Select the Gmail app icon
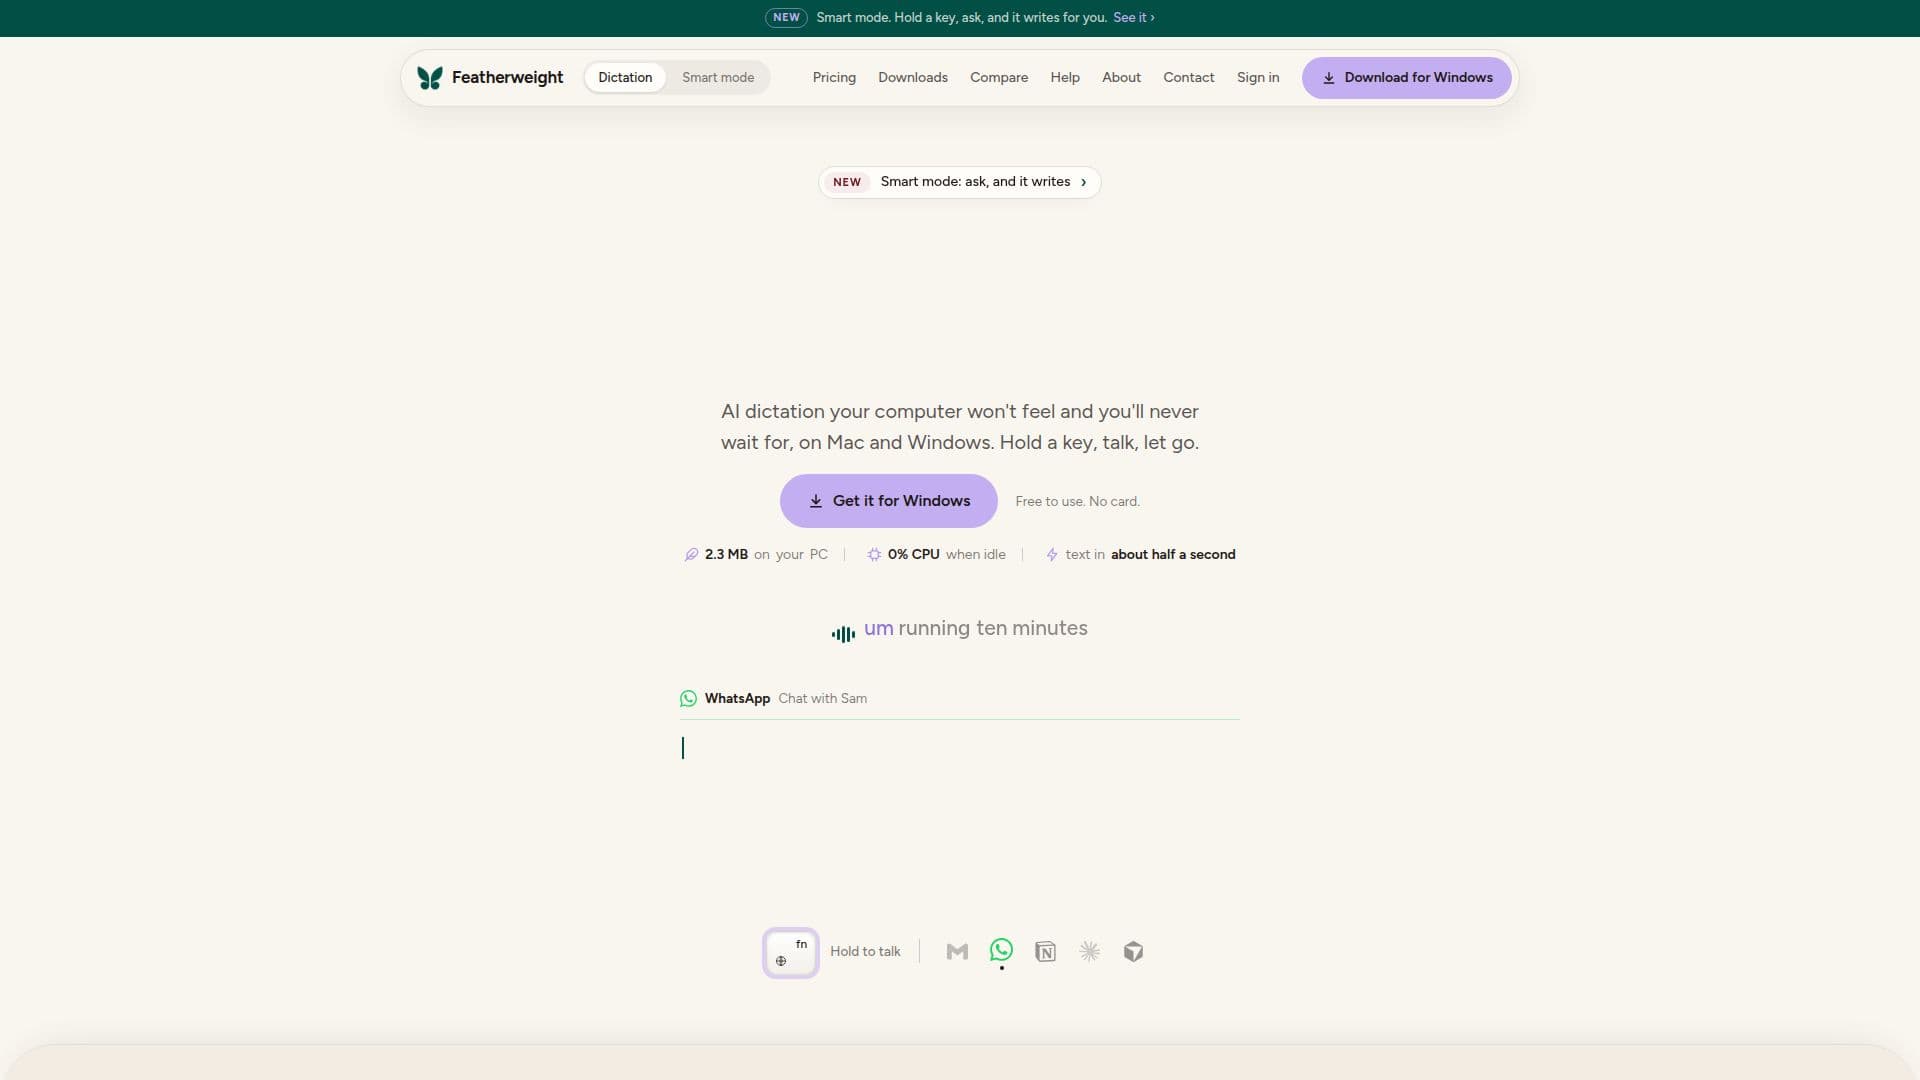This screenshot has width=1920, height=1080. click(957, 952)
